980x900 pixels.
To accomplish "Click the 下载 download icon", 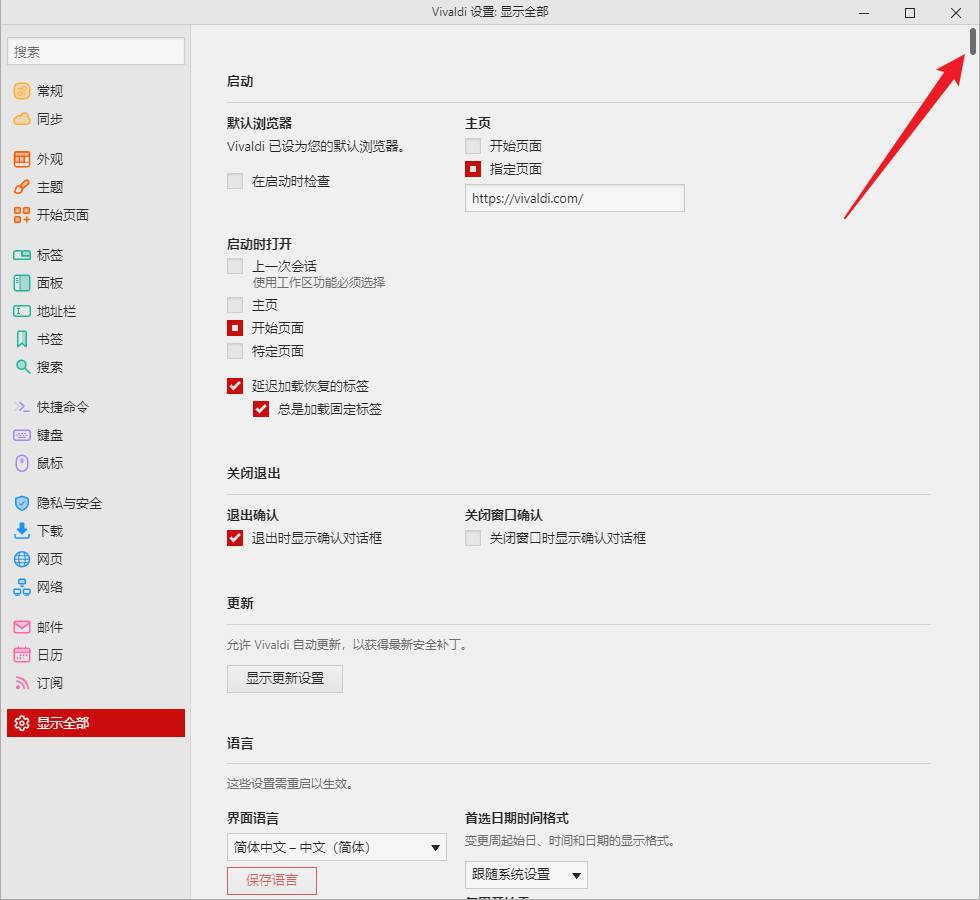I will (x=22, y=531).
